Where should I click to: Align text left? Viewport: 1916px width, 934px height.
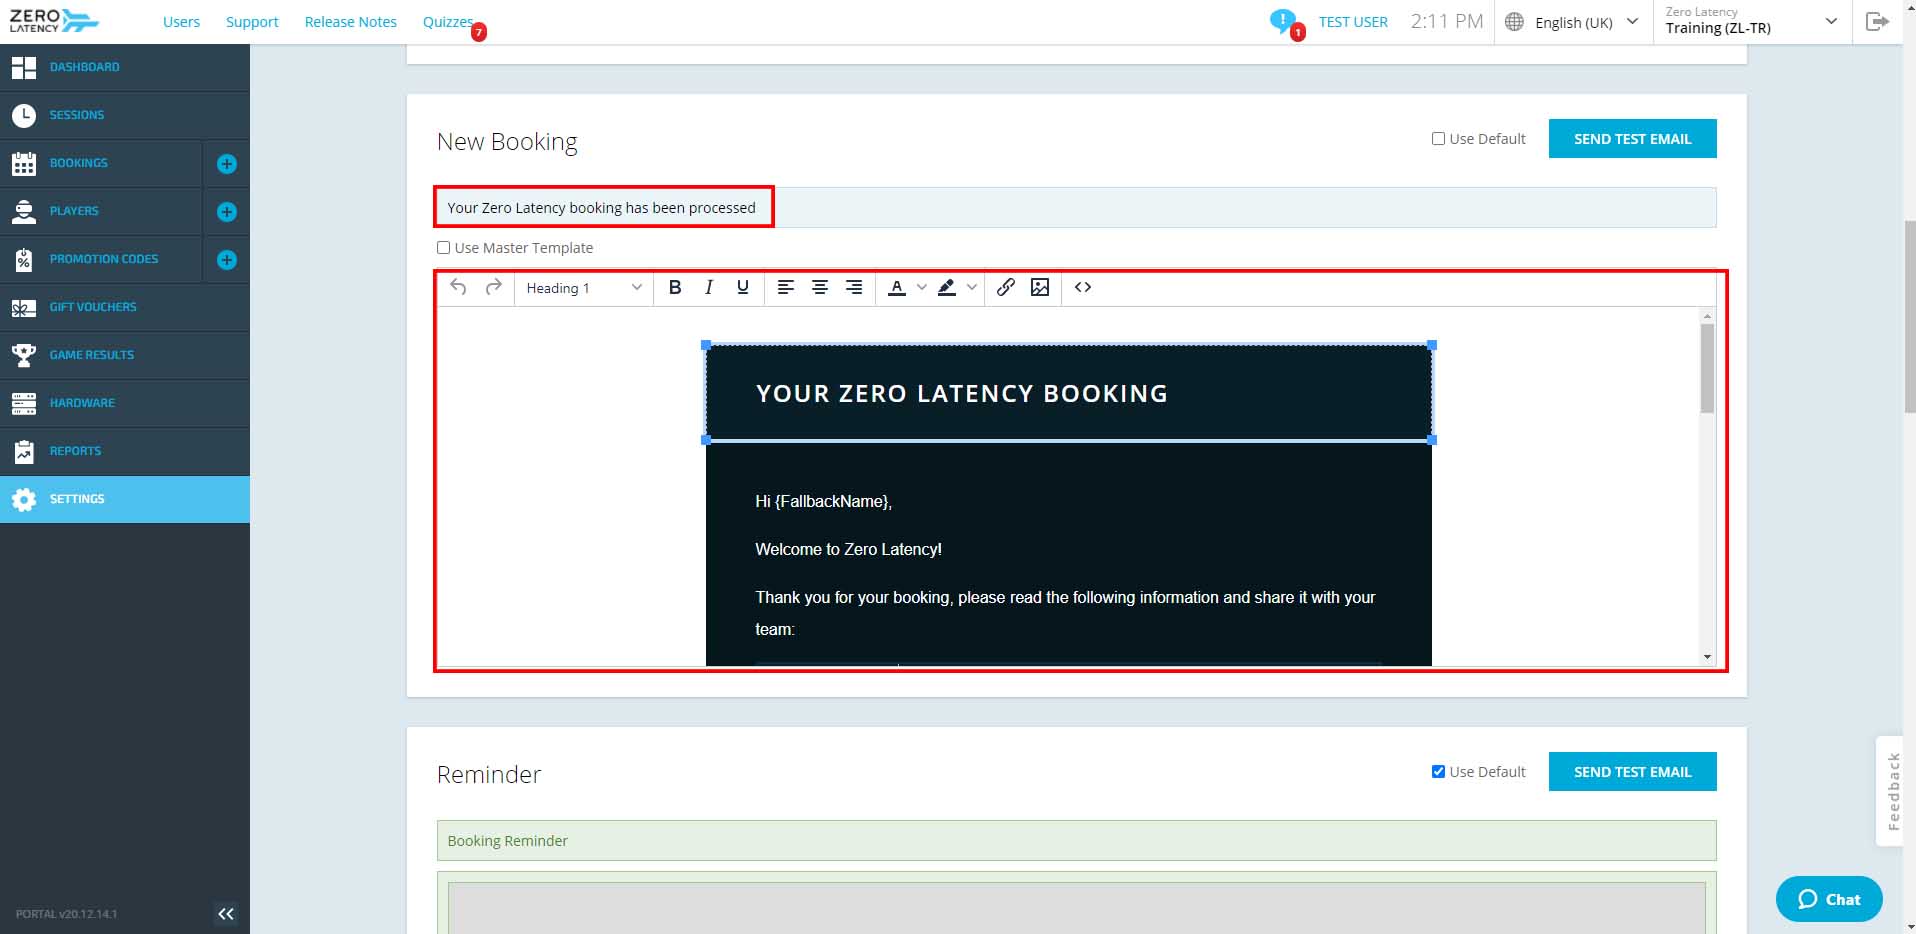point(786,287)
